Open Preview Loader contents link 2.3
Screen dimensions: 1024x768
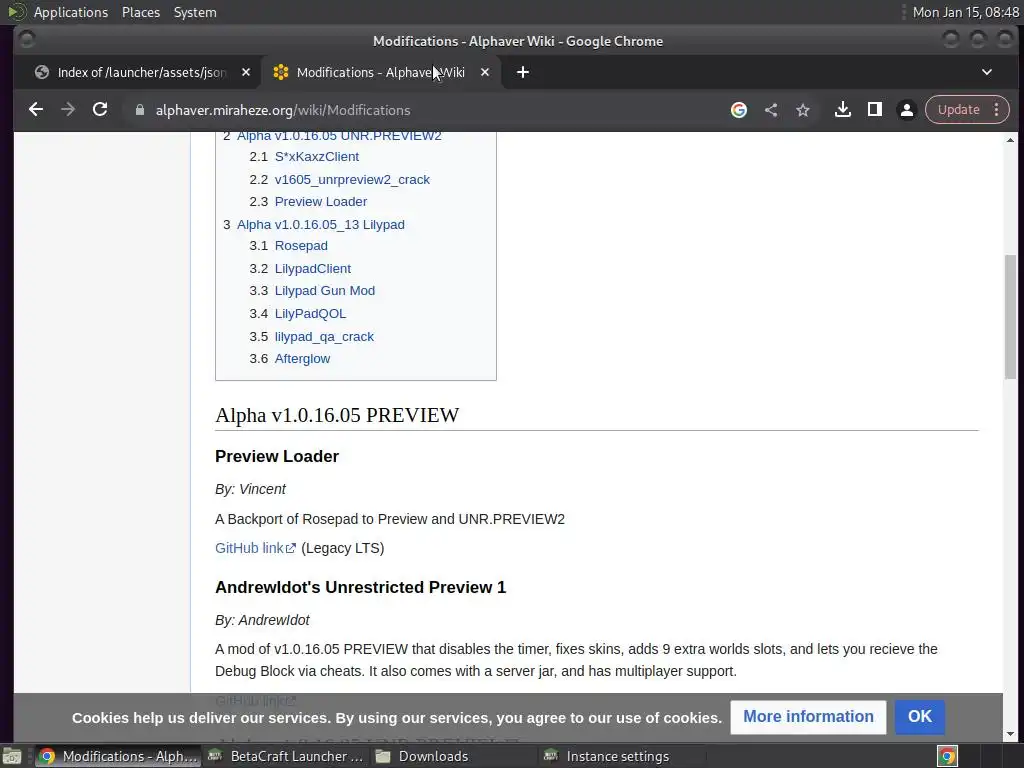[321, 202]
